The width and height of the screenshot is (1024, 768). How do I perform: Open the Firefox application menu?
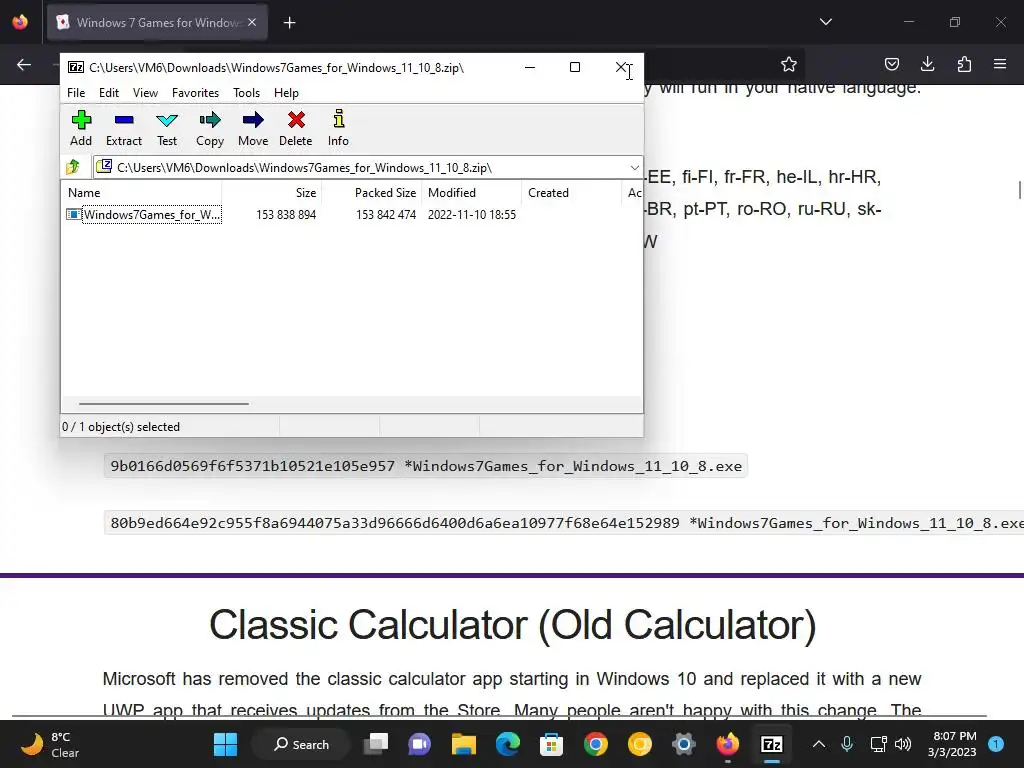[1000, 64]
